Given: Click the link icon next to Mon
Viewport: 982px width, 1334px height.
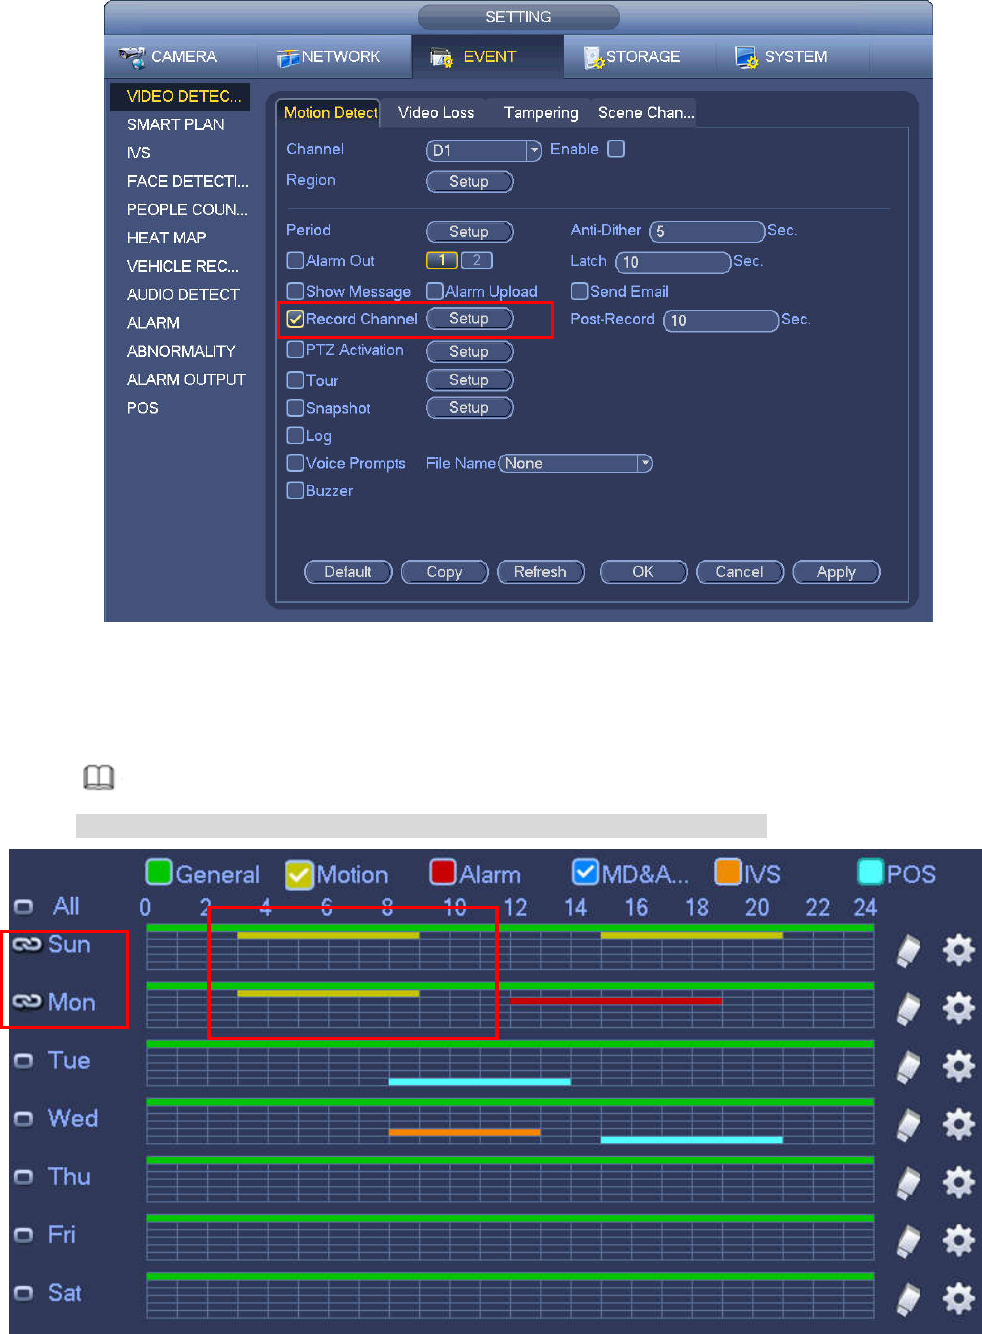Looking at the screenshot, I should pyautogui.click(x=27, y=1002).
